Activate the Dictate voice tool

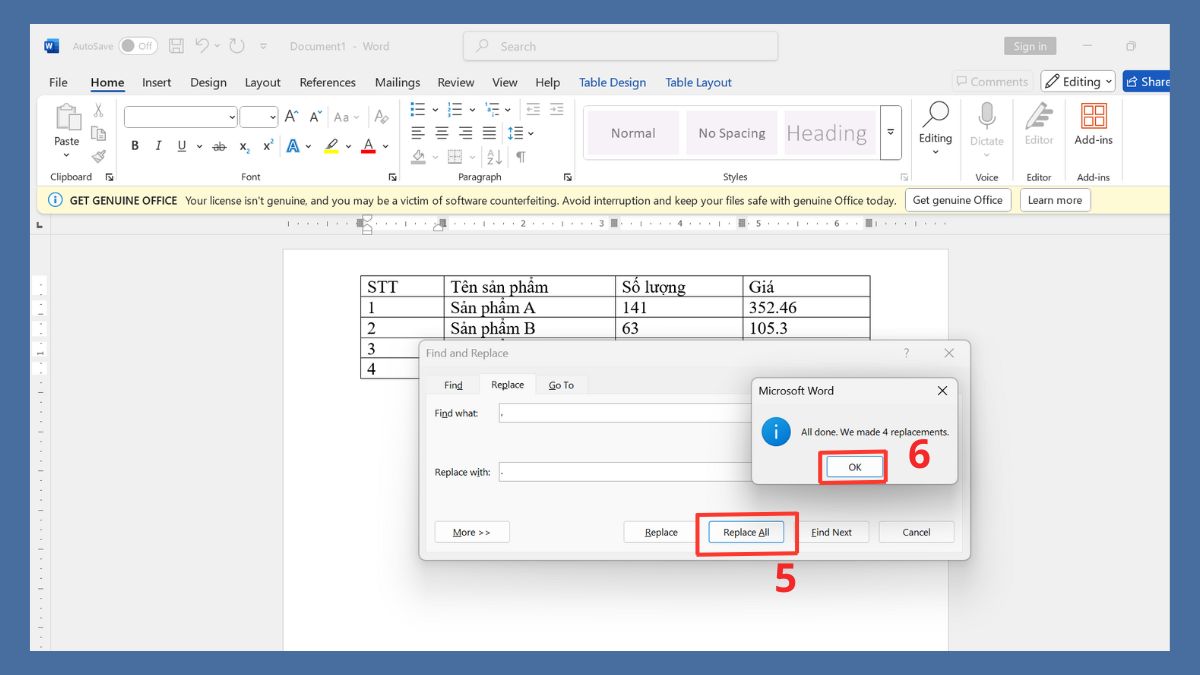(x=986, y=120)
